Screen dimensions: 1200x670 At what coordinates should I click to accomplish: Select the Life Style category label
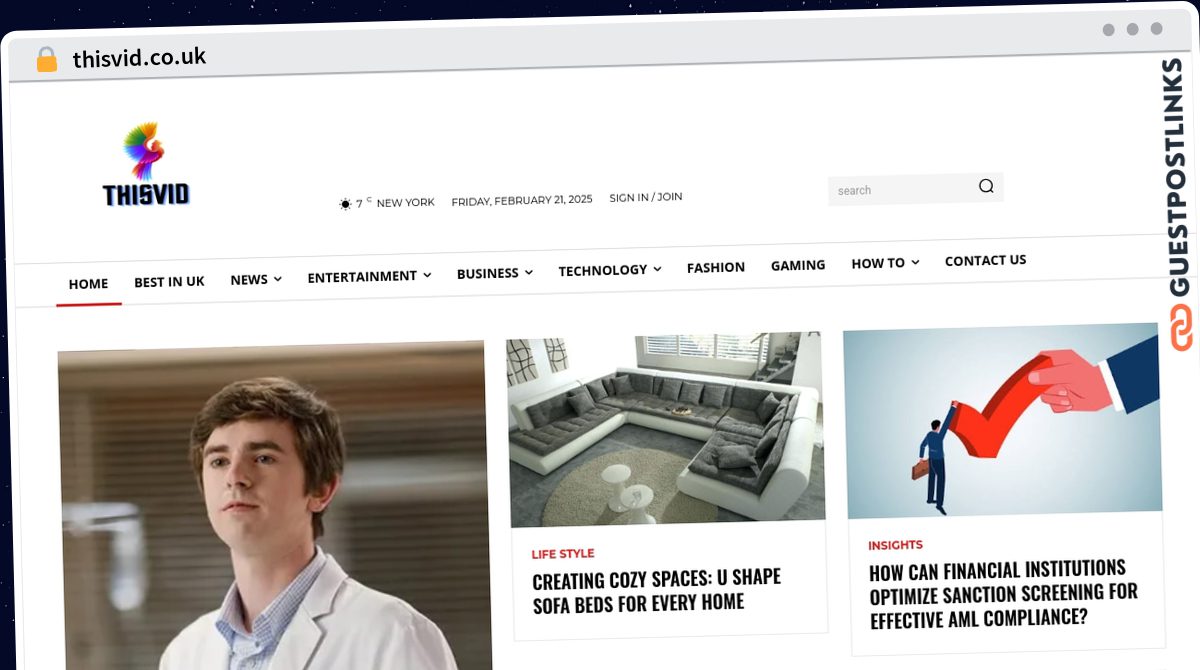(x=563, y=553)
